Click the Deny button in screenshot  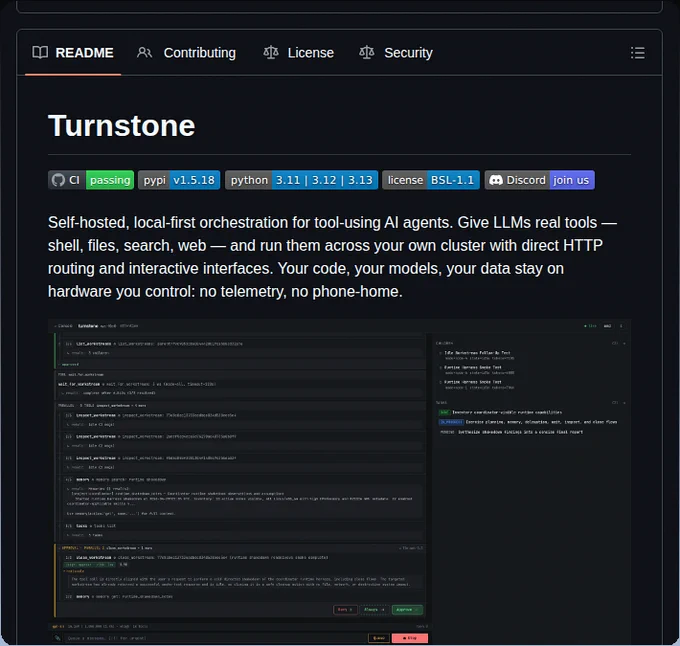click(x=345, y=610)
